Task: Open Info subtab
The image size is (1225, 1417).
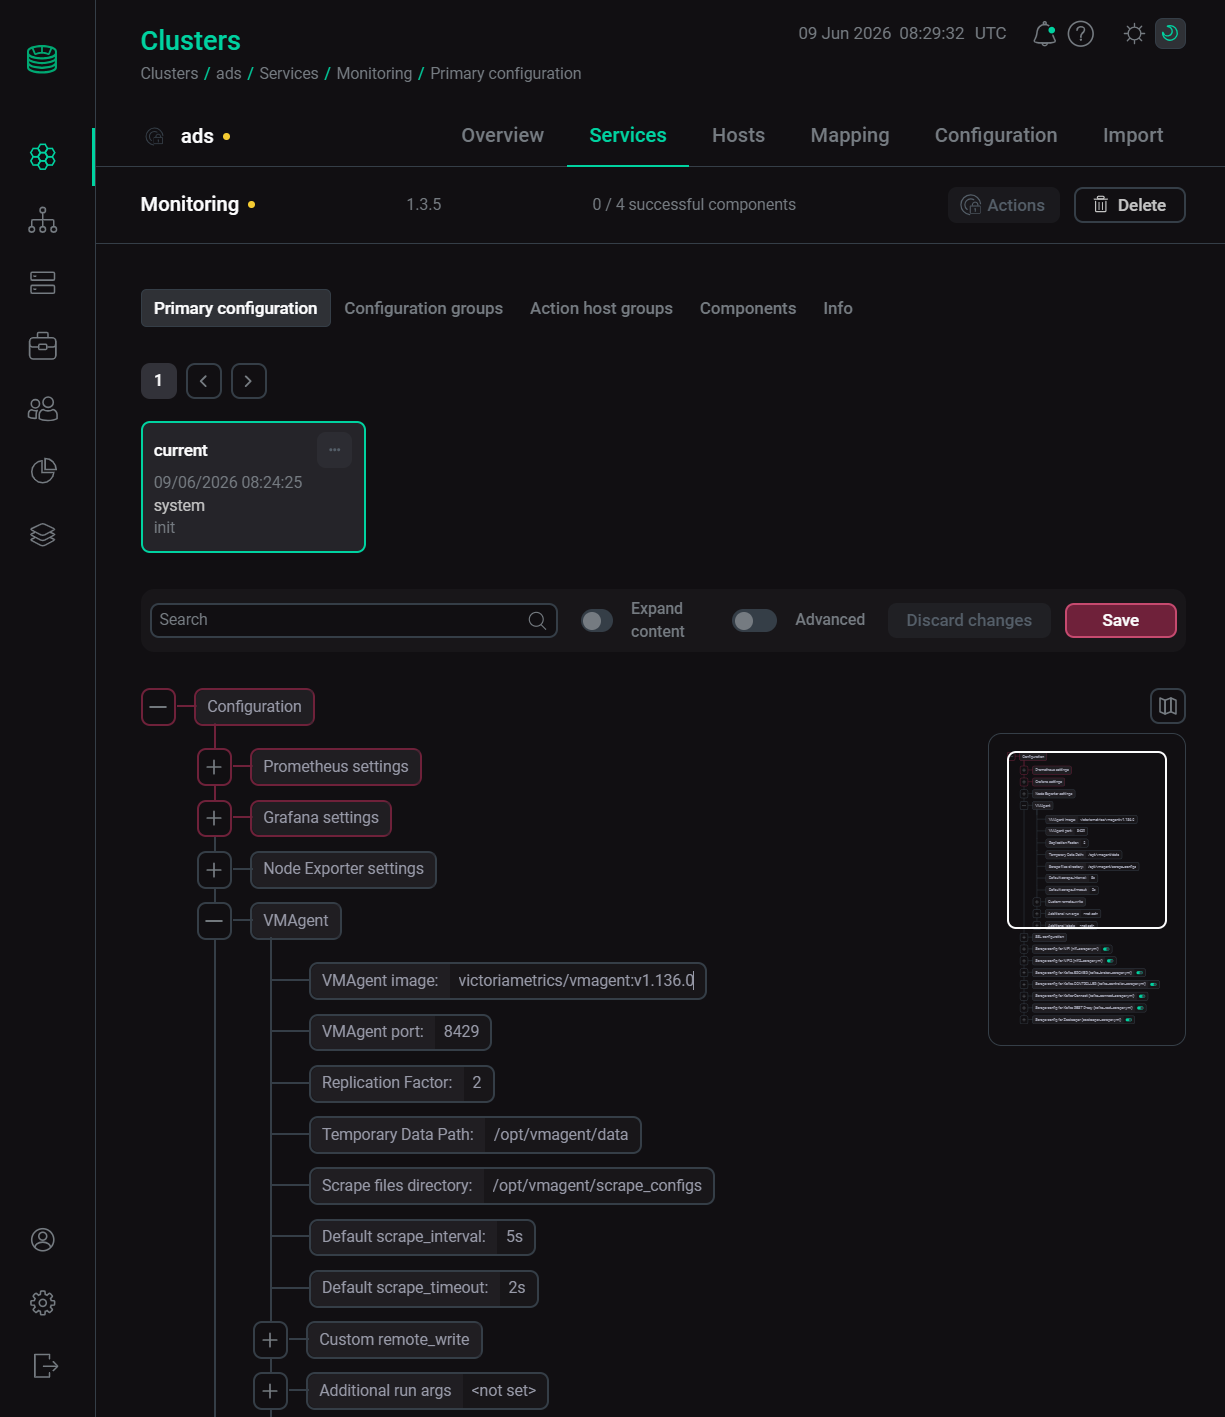Action: (838, 308)
